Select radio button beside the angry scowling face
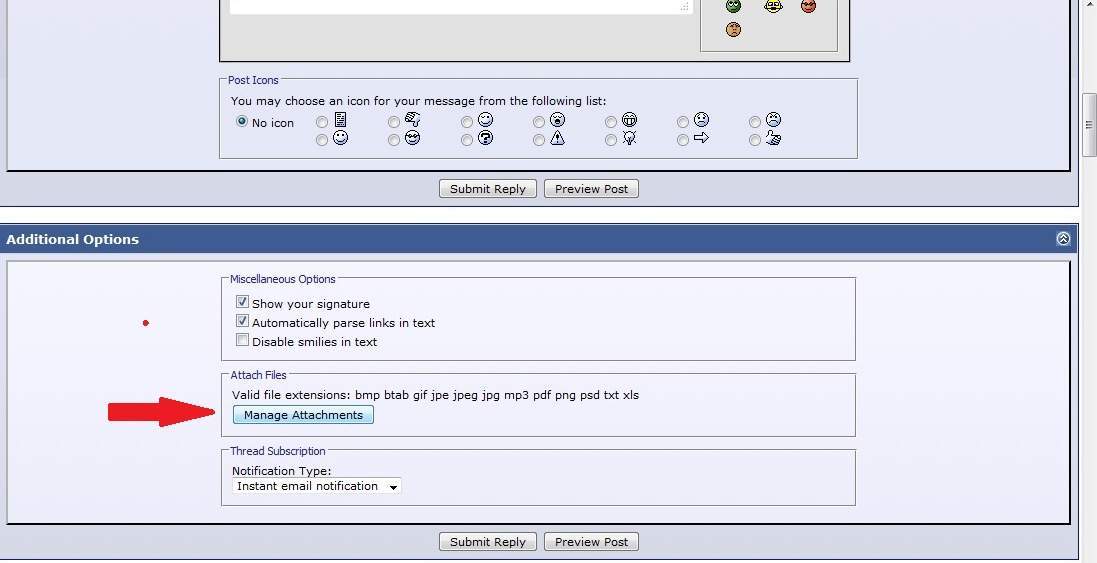The height and width of the screenshot is (563, 1097). click(755, 122)
